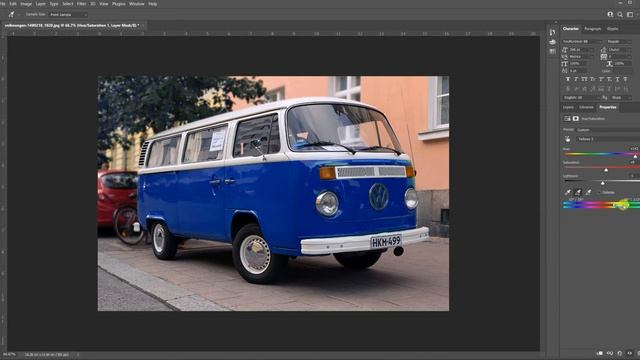640x360 pixels.
Task: Toggle Small Caps text style
Action: point(592,79)
